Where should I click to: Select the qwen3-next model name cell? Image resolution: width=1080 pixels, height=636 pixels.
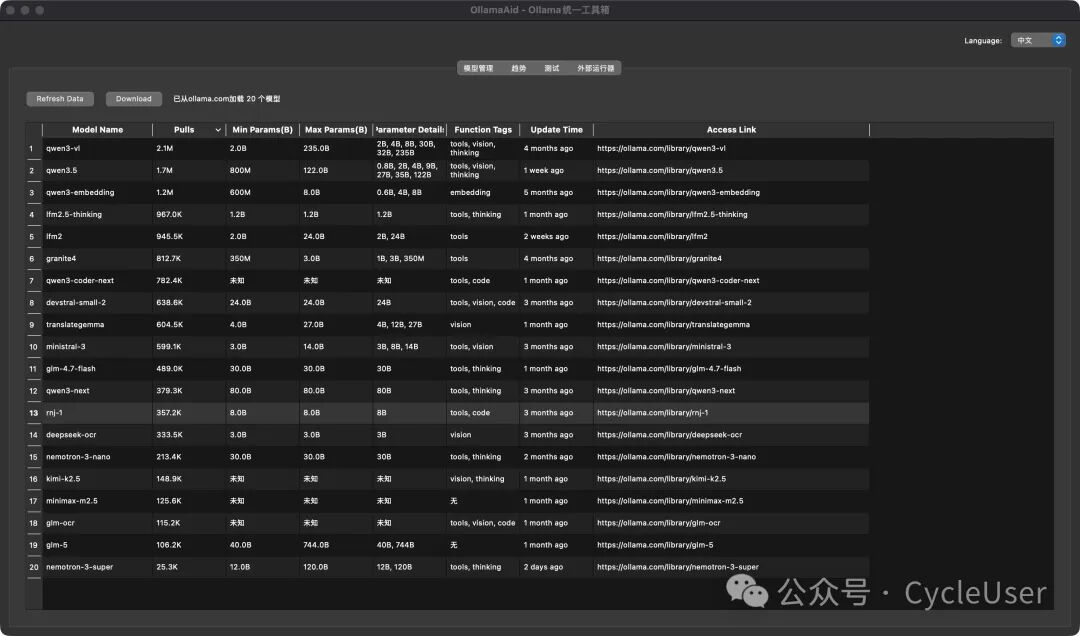click(x=97, y=391)
